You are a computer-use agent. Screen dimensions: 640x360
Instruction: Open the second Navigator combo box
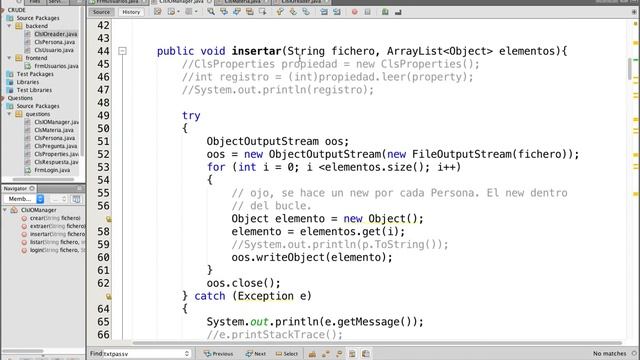(59, 199)
